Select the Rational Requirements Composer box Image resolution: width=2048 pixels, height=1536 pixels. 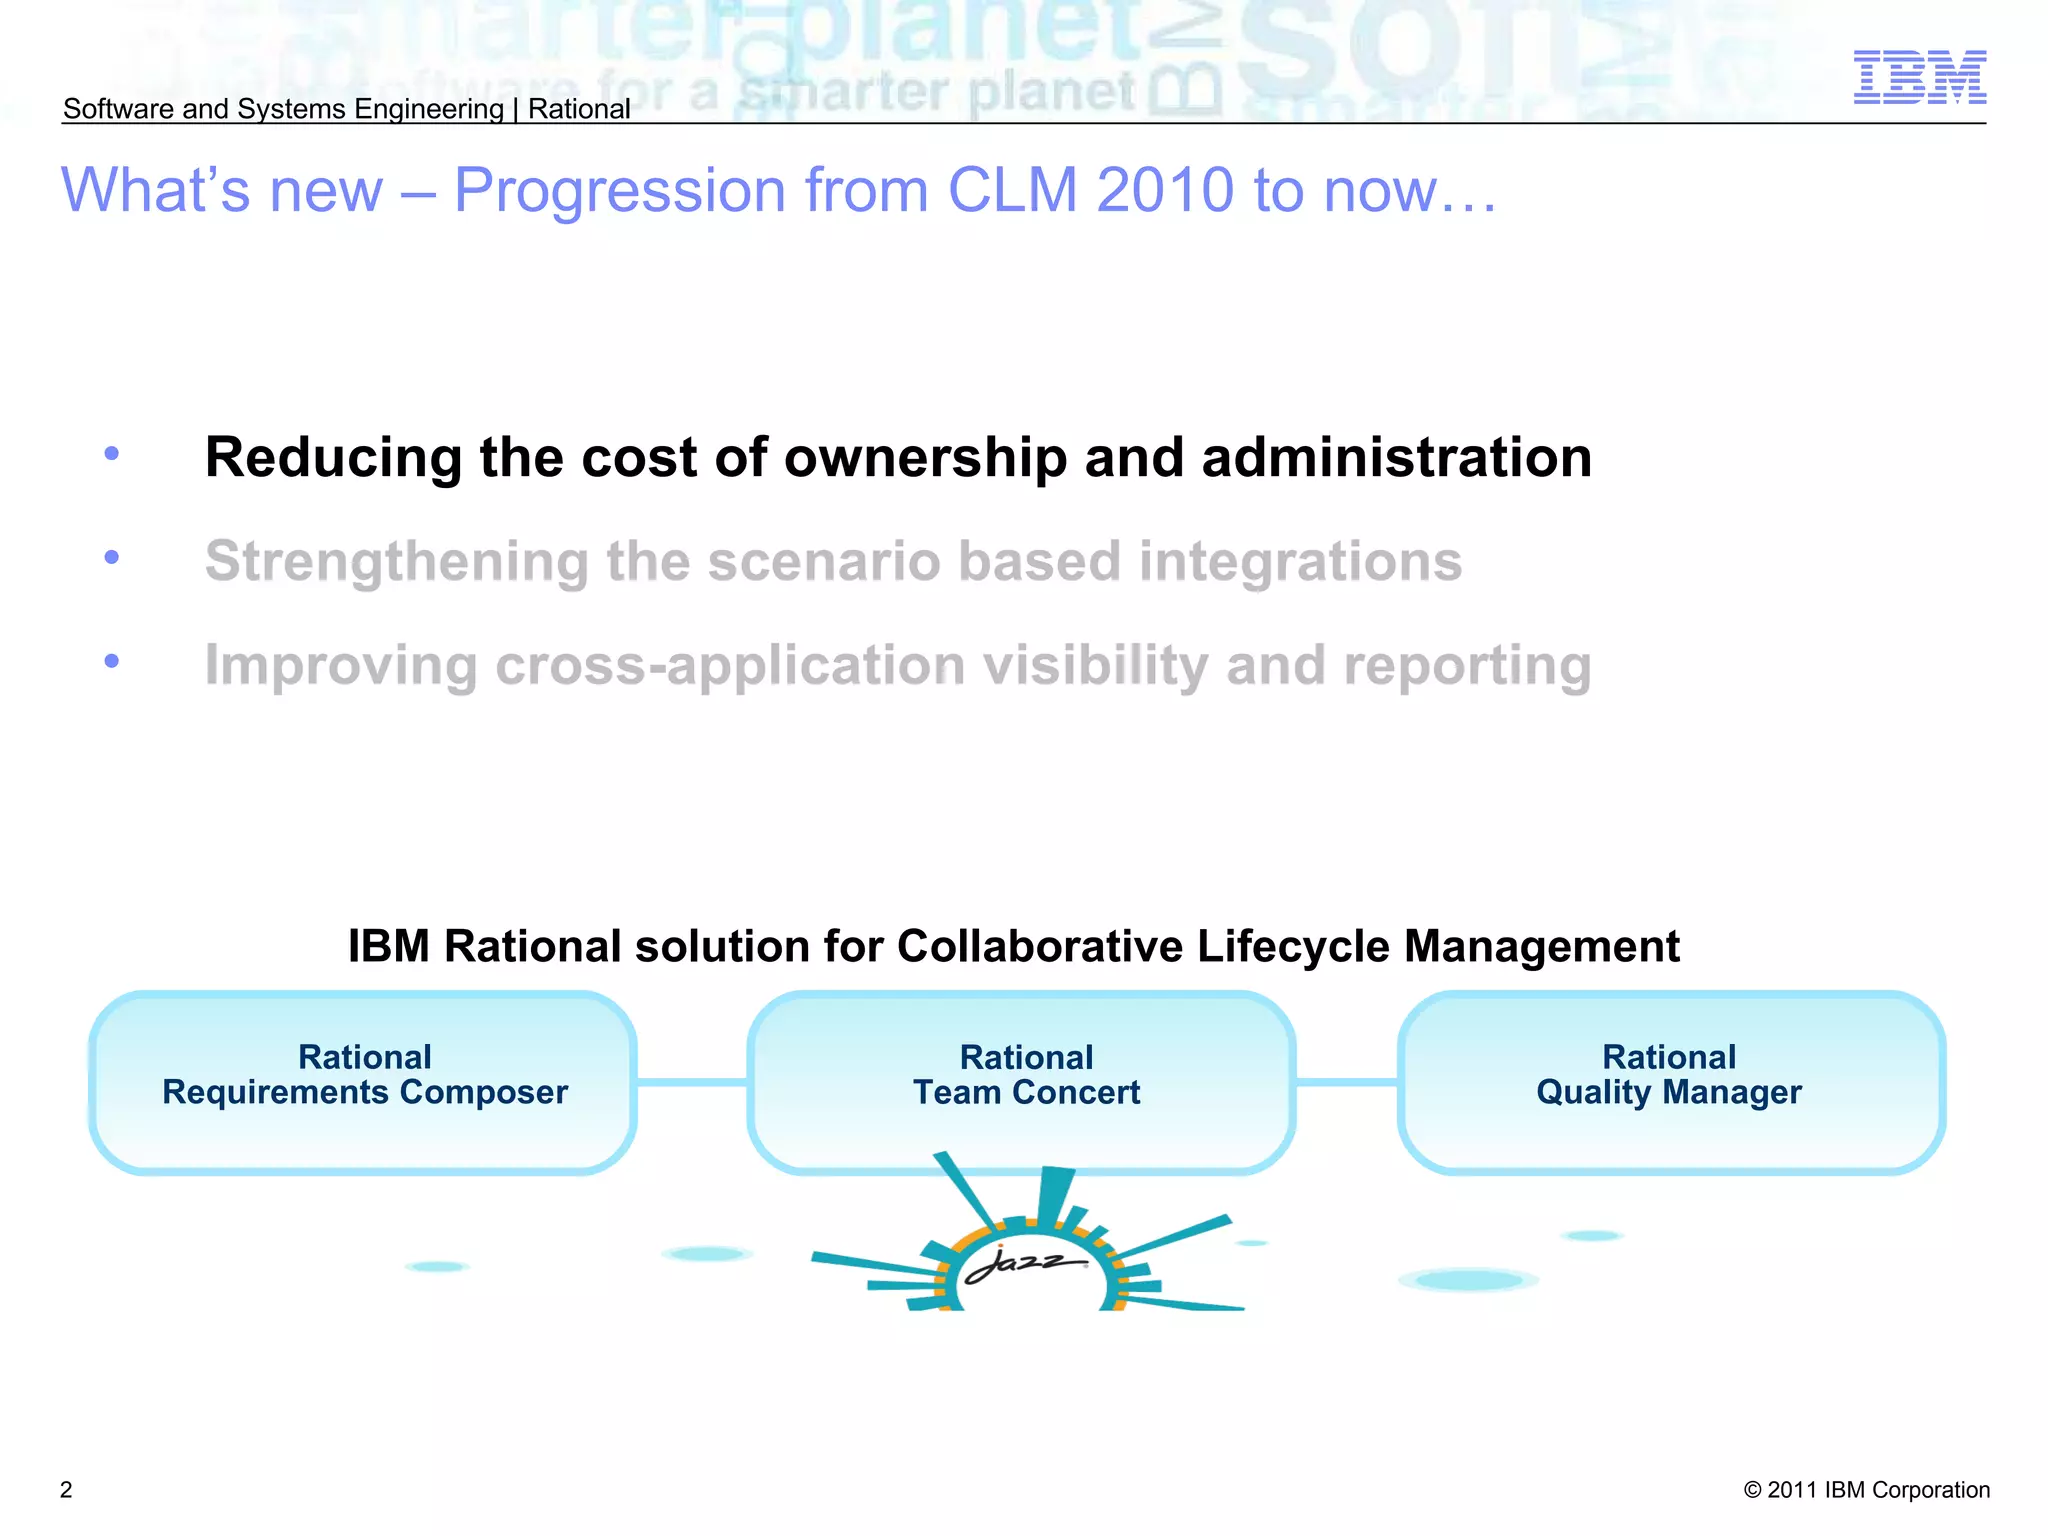pos(363,1082)
